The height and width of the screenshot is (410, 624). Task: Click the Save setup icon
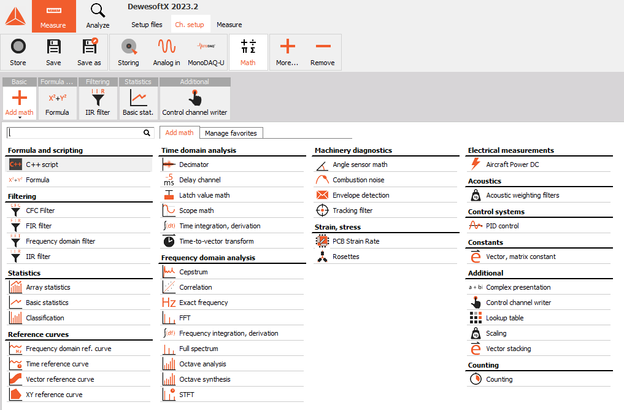point(53,52)
